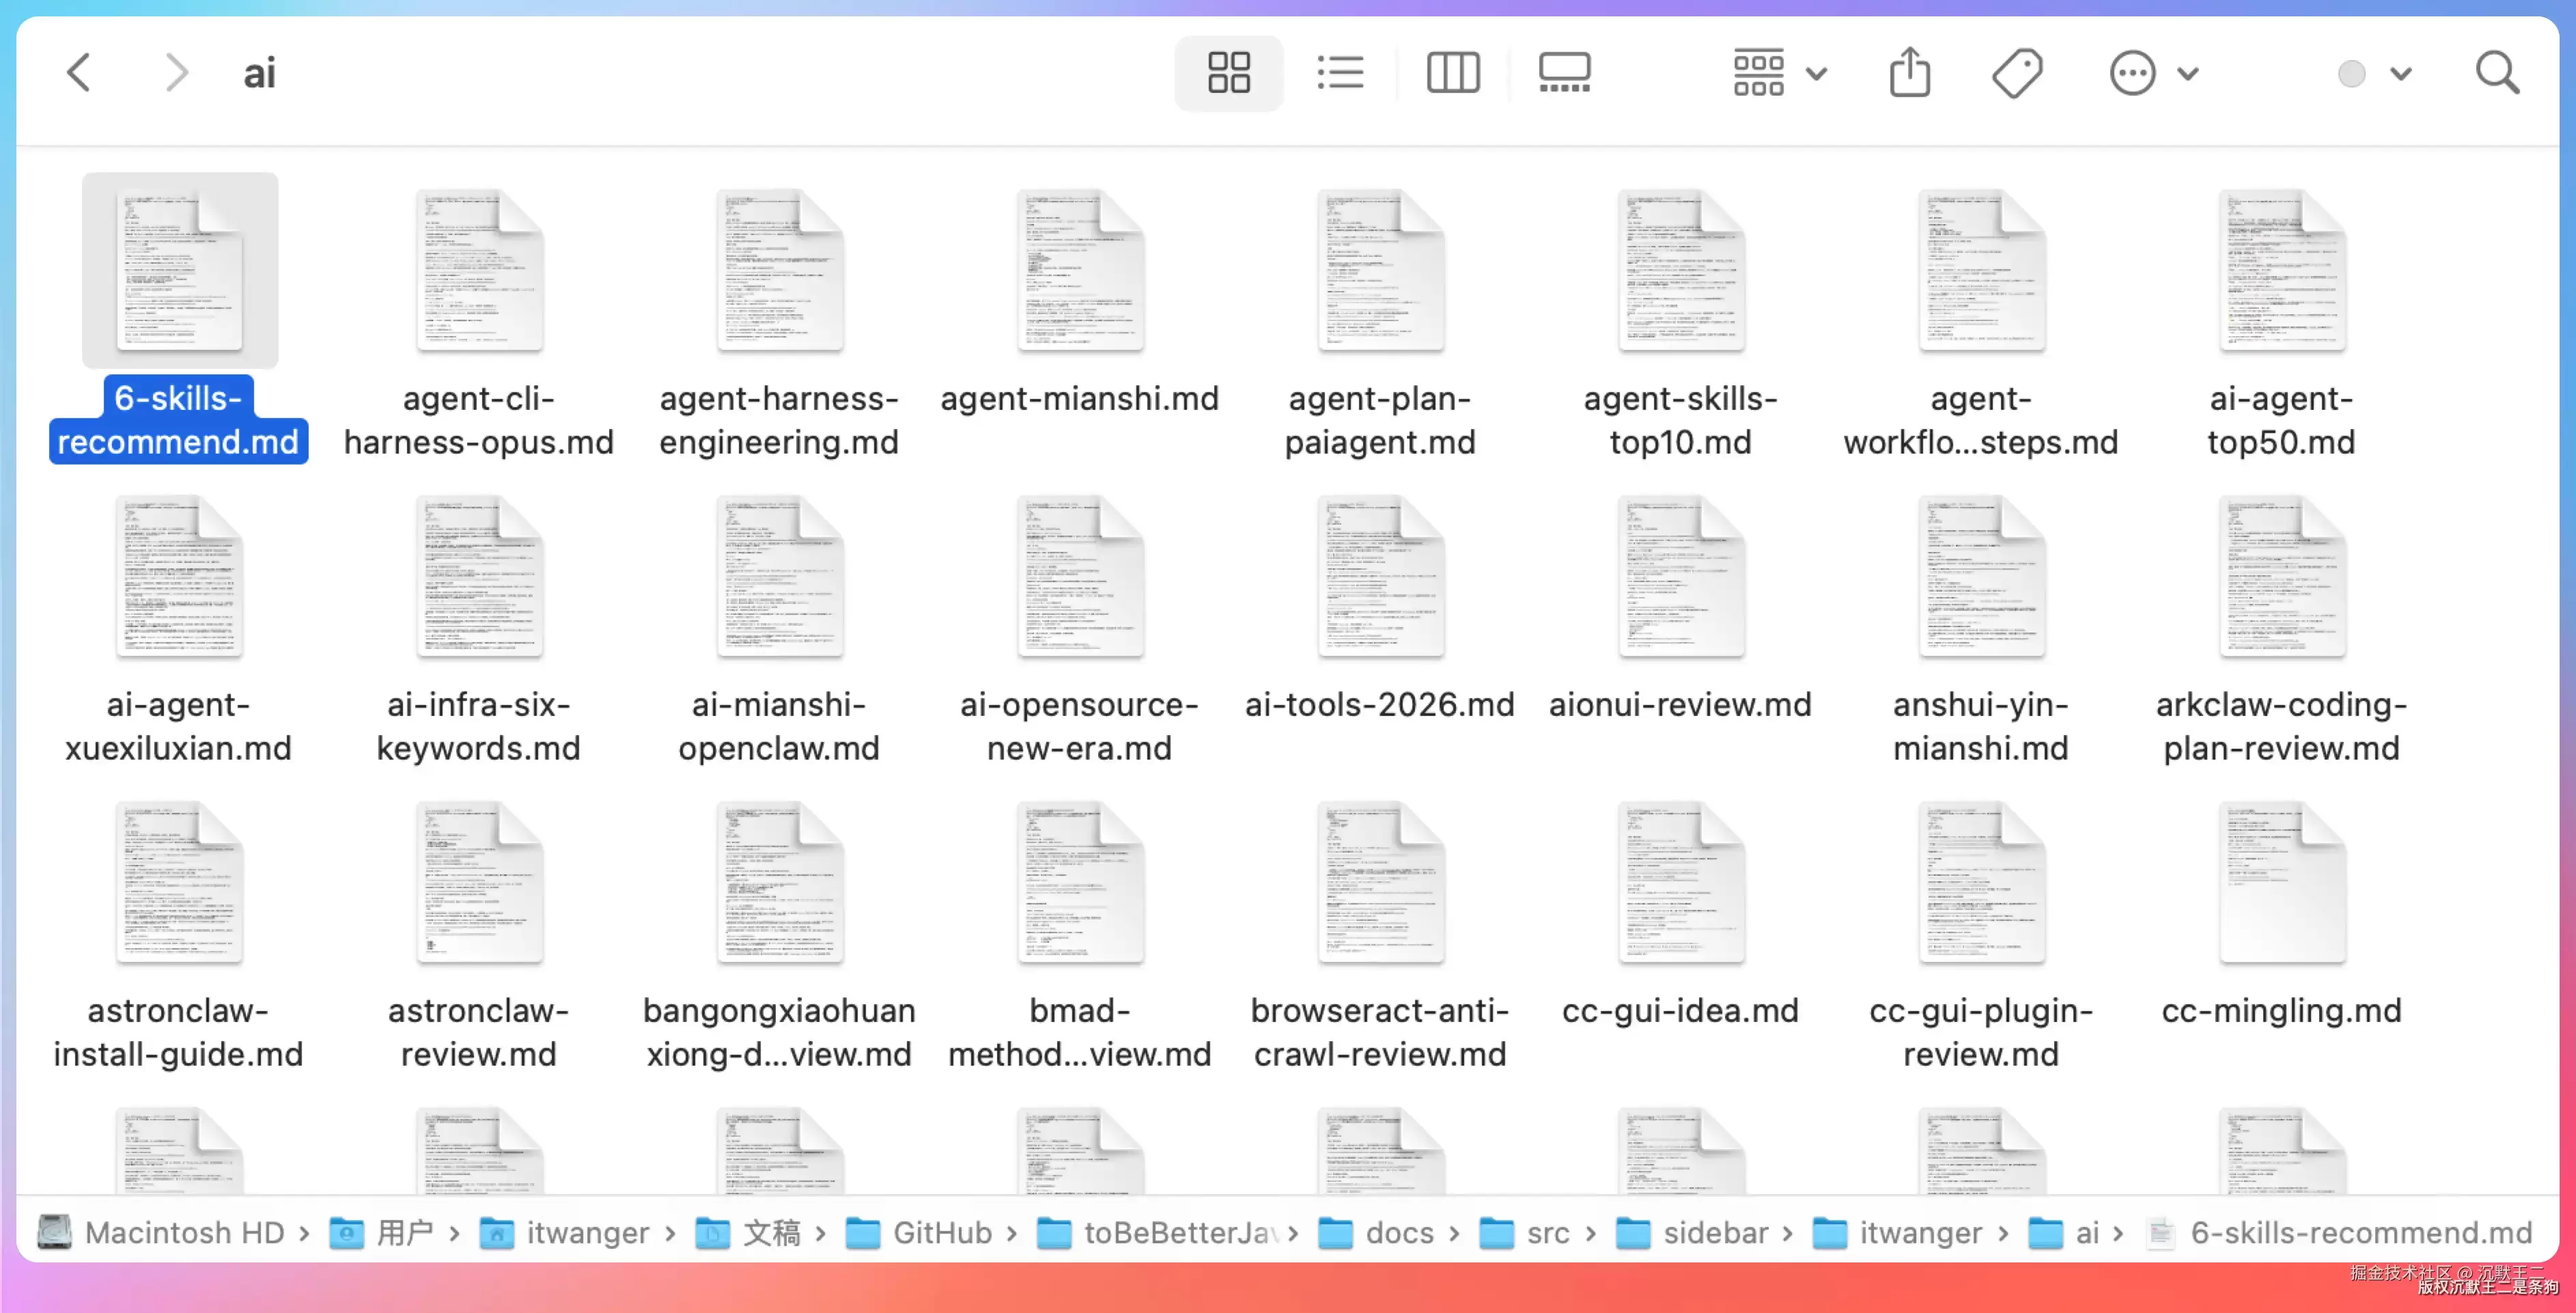Viewport: 2576px width, 1313px height.
Task: Switch to icon grid view
Action: 1228,73
